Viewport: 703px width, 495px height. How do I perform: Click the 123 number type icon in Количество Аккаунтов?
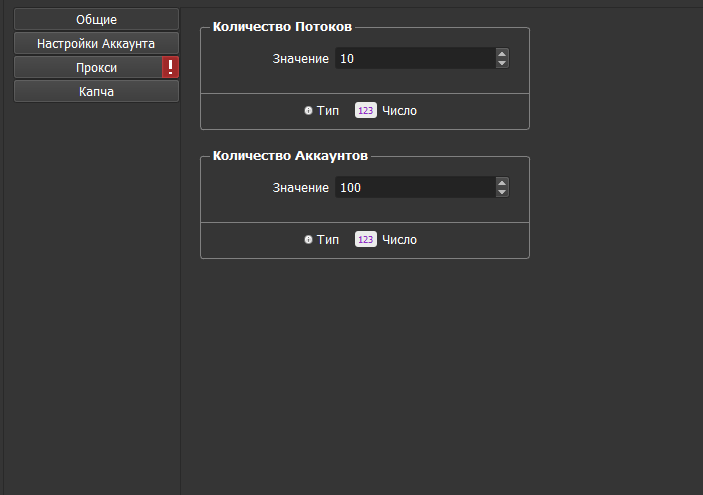pyautogui.click(x=365, y=240)
